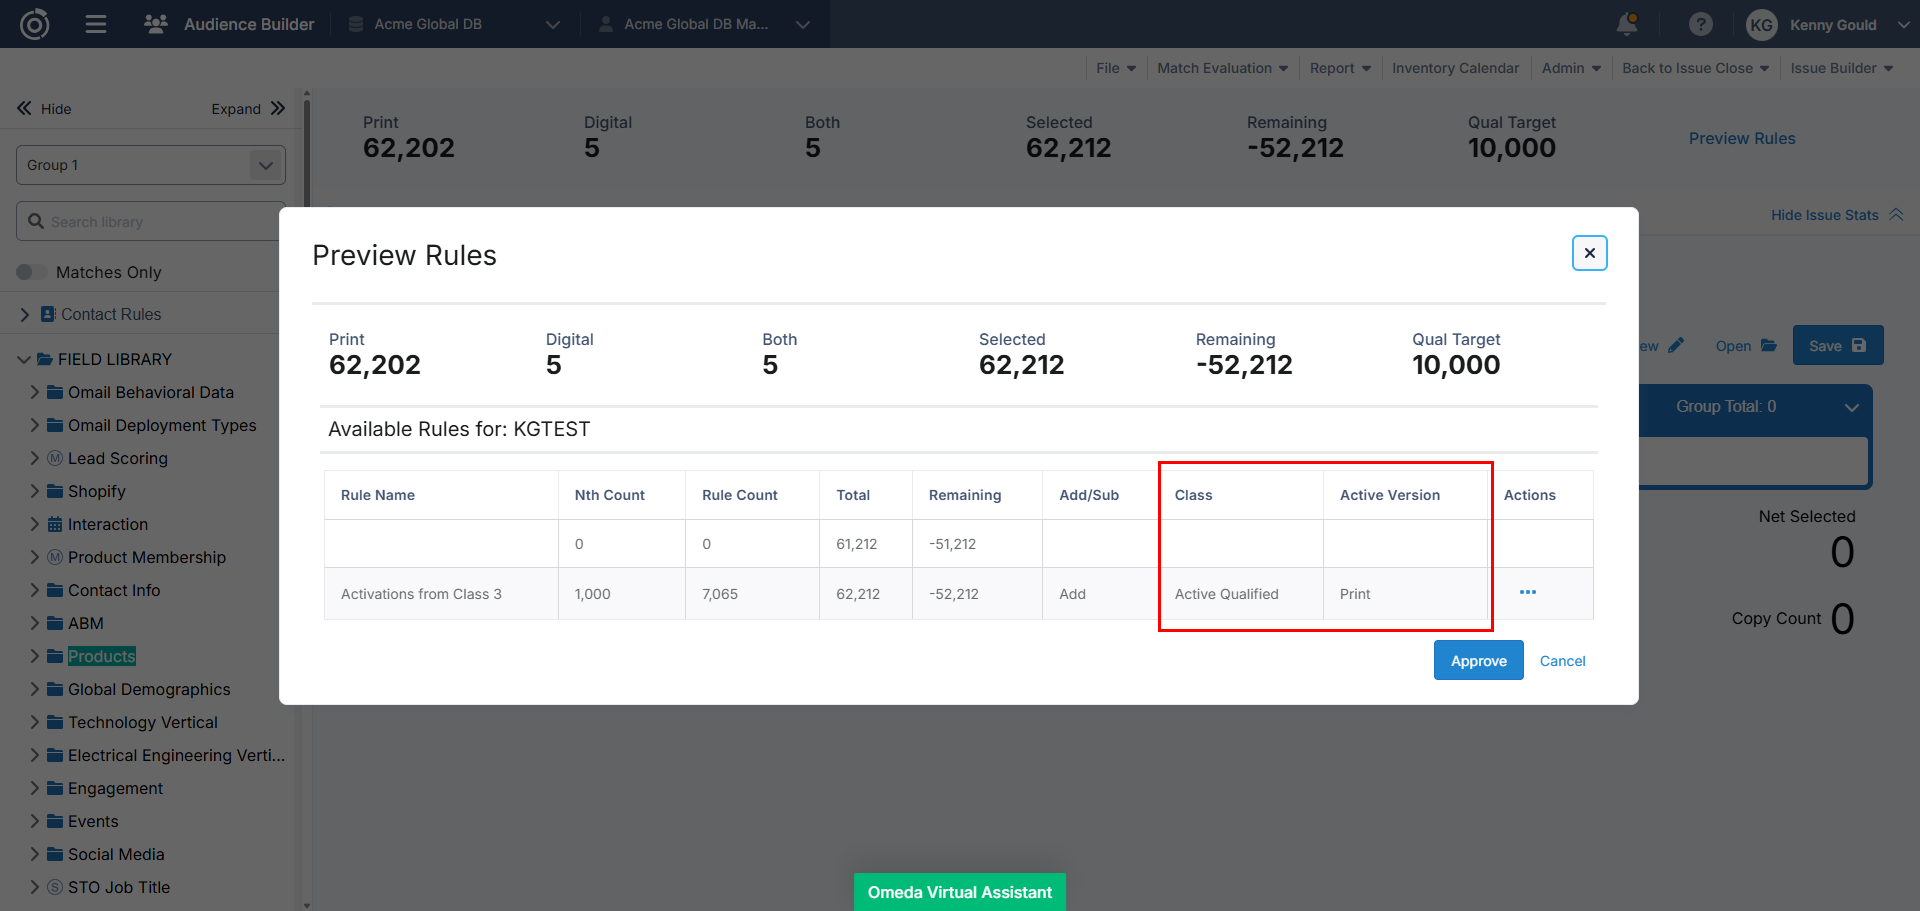Viewport: 1920px width, 911px height.
Task: Click the Hide double-chevron icon
Action: 24,108
